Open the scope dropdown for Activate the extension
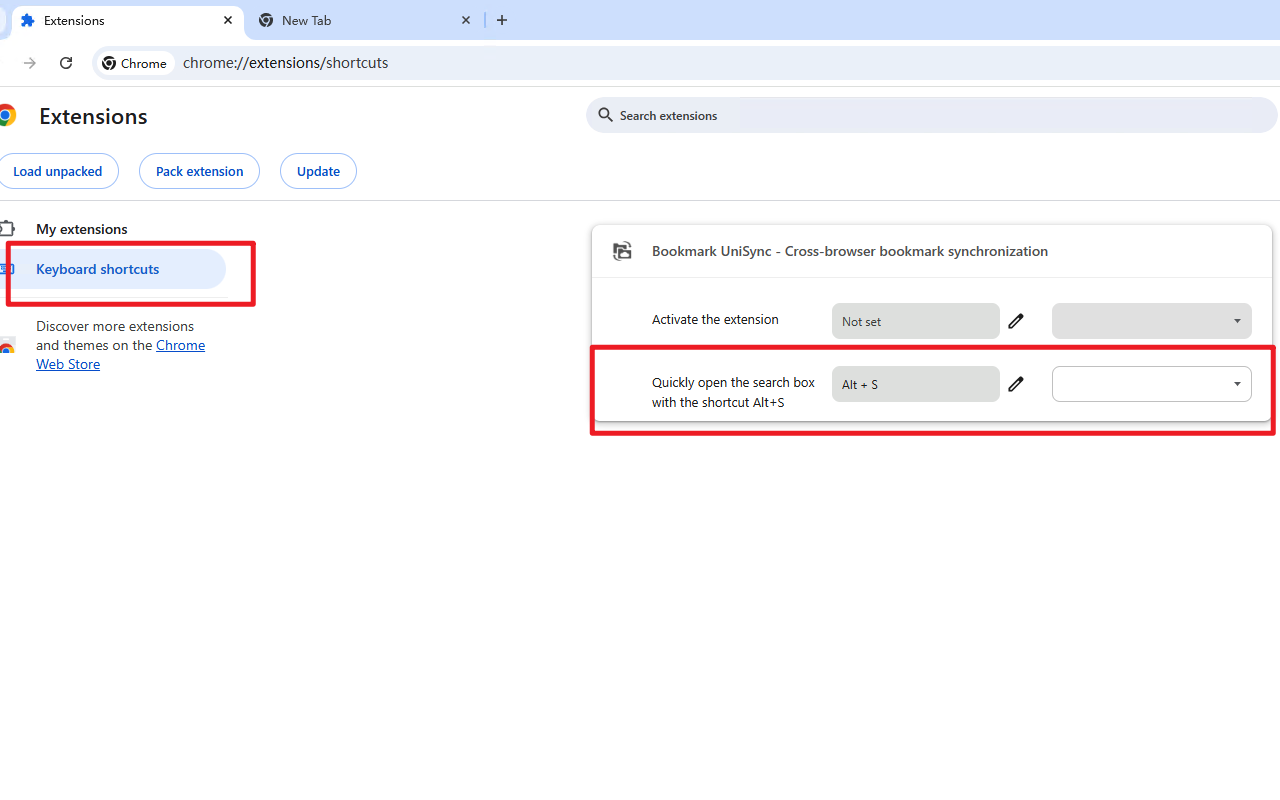 [1151, 321]
